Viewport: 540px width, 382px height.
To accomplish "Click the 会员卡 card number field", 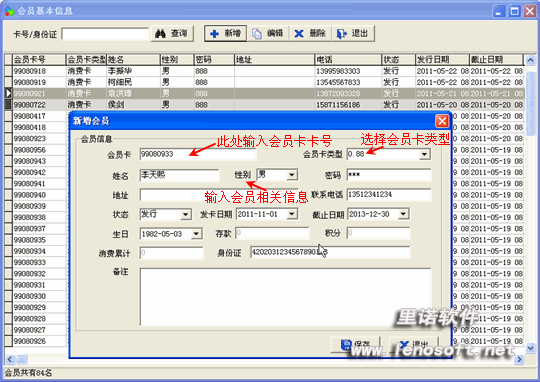I will (198, 154).
